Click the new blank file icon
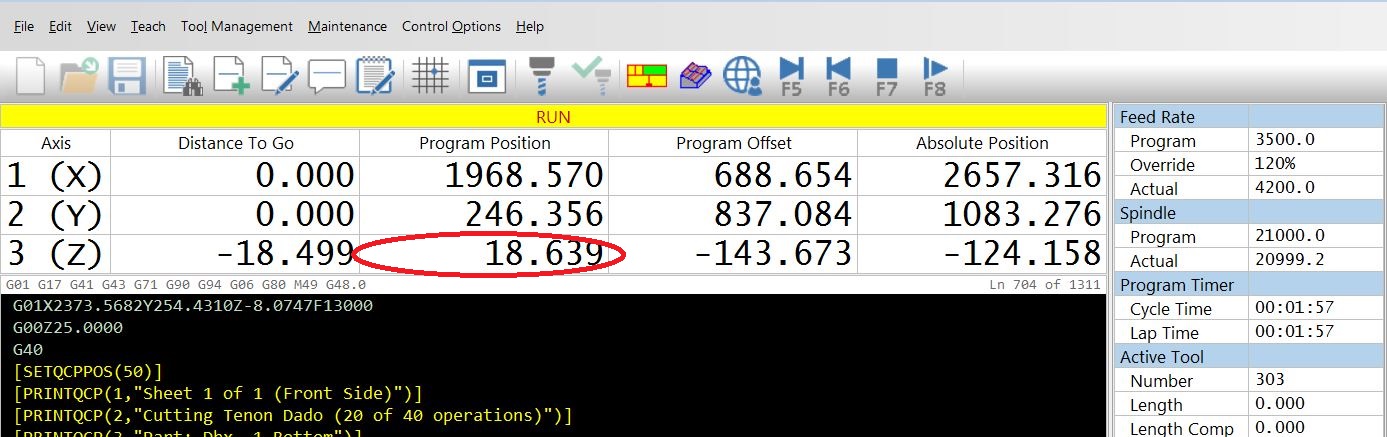Image resolution: width=1387 pixels, height=437 pixels. pyautogui.click(x=30, y=76)
